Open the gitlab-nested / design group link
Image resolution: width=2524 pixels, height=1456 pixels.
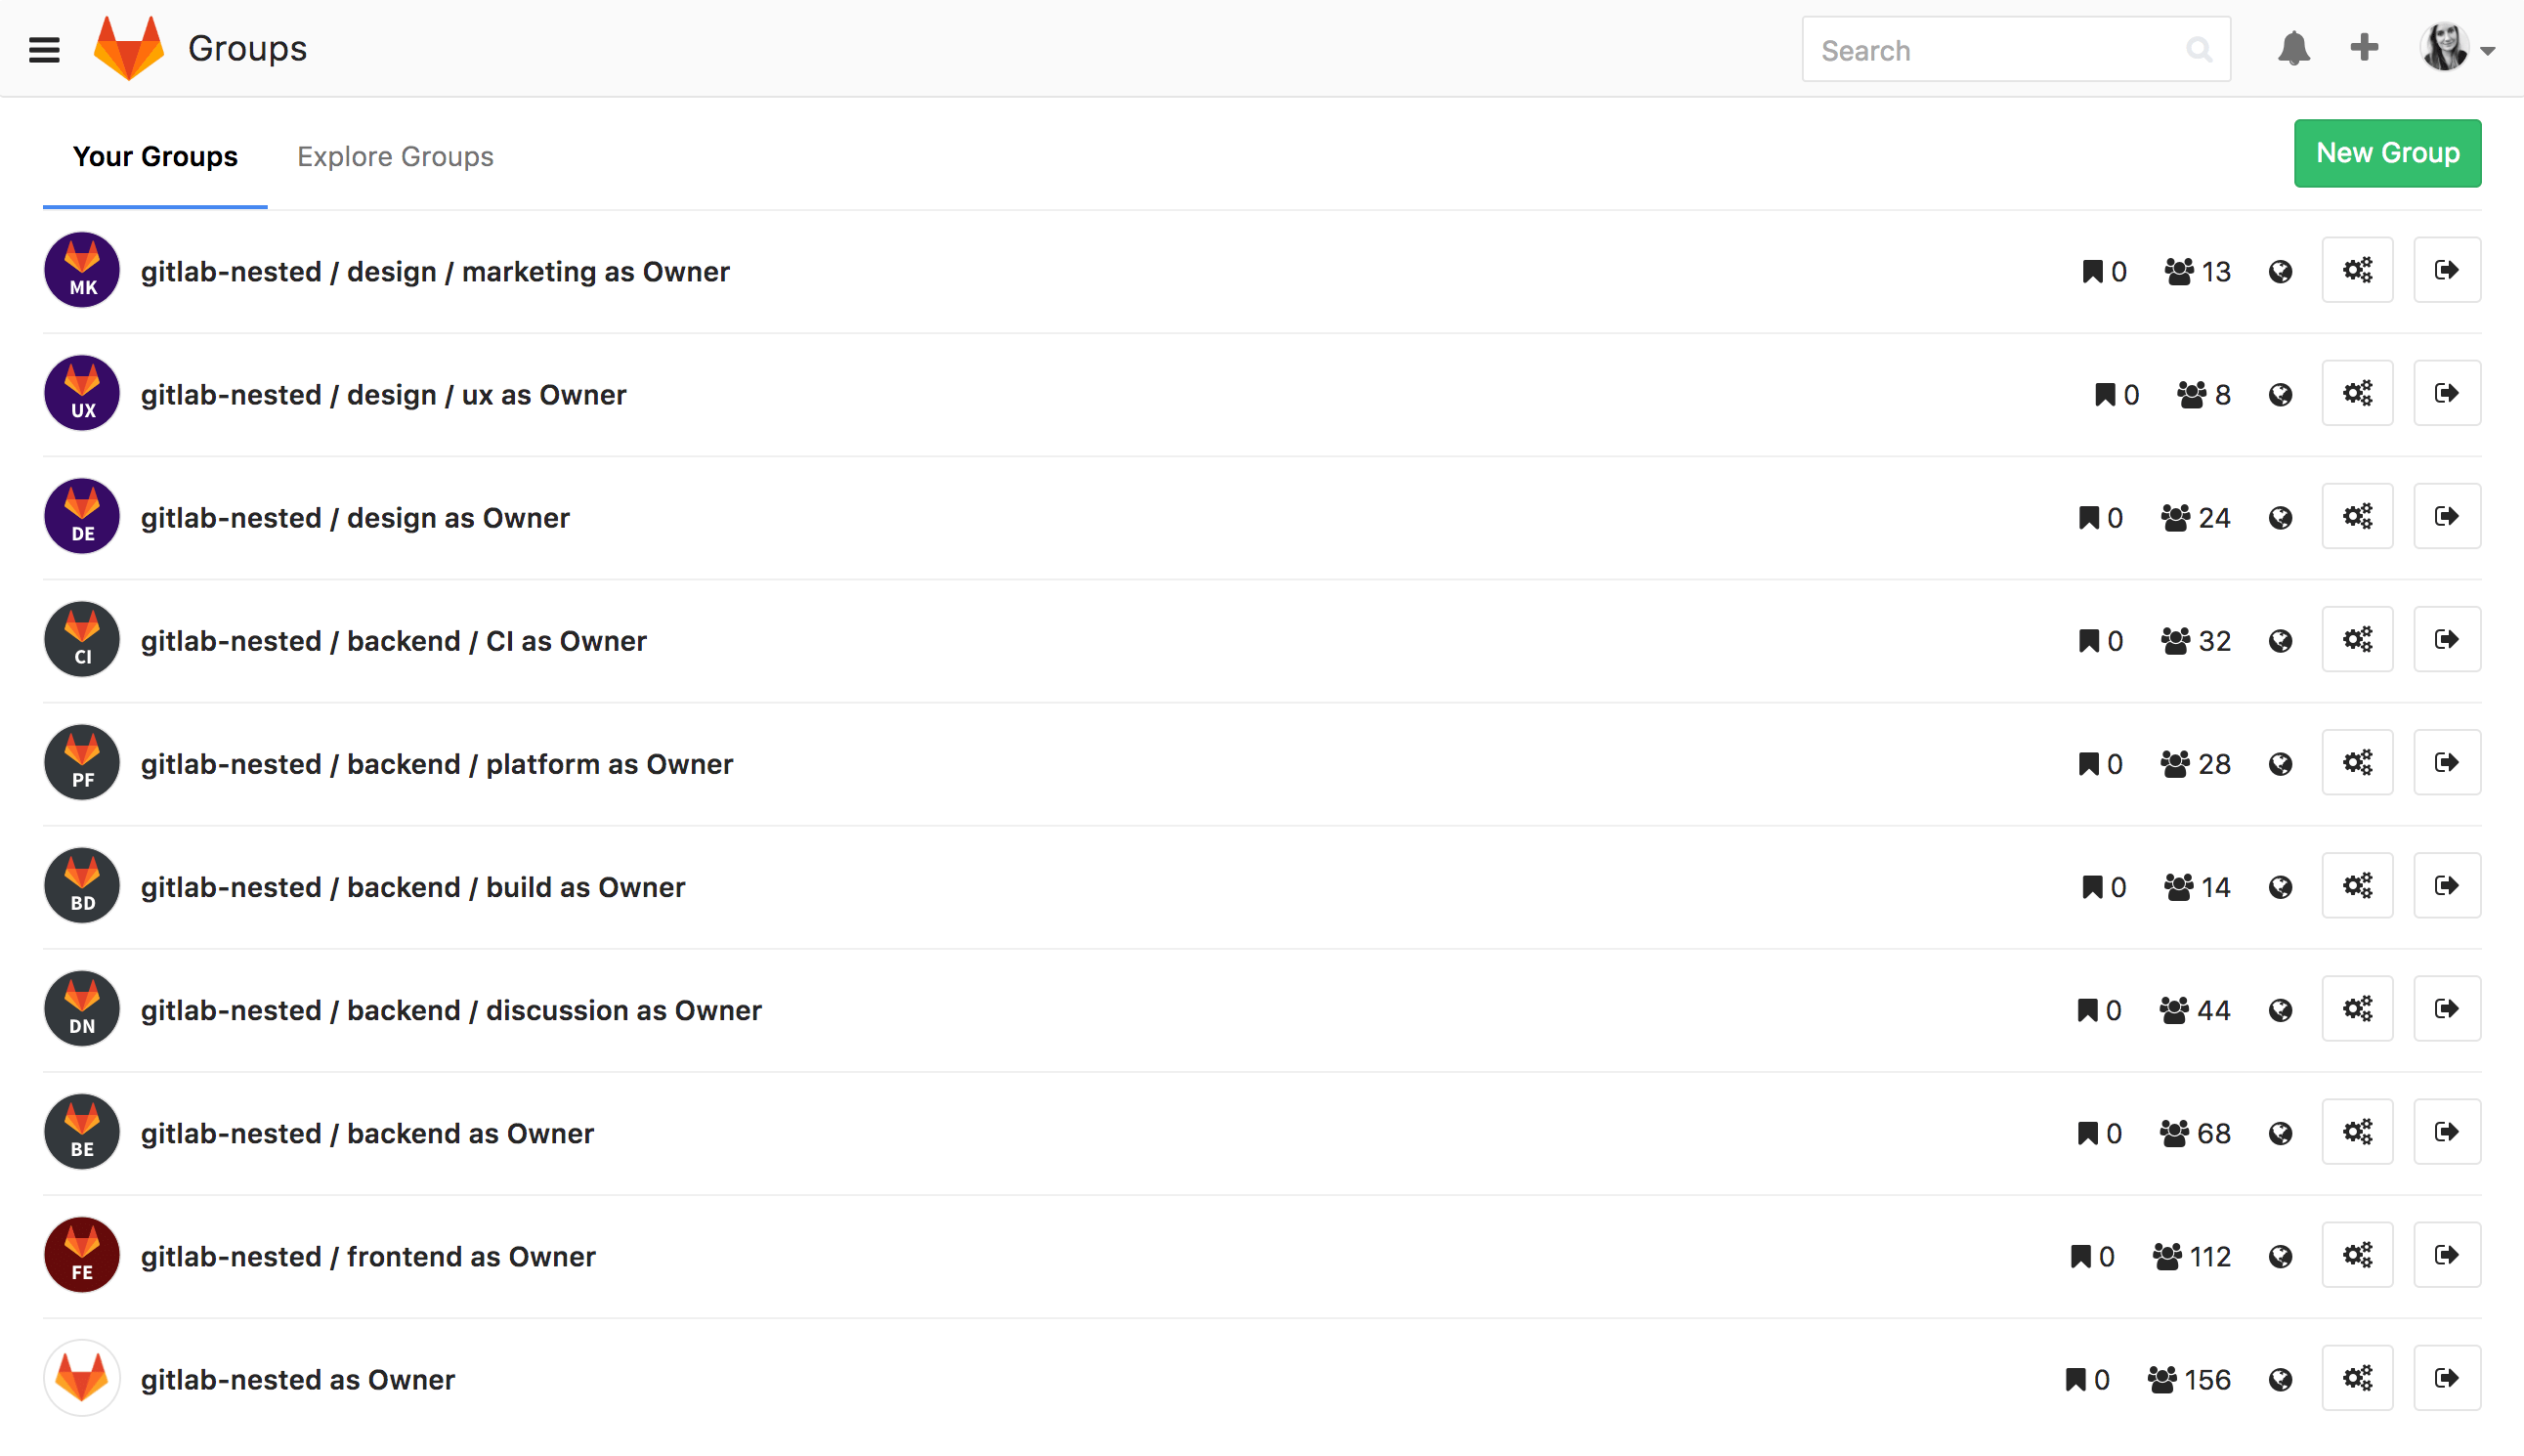pos(354,518)
